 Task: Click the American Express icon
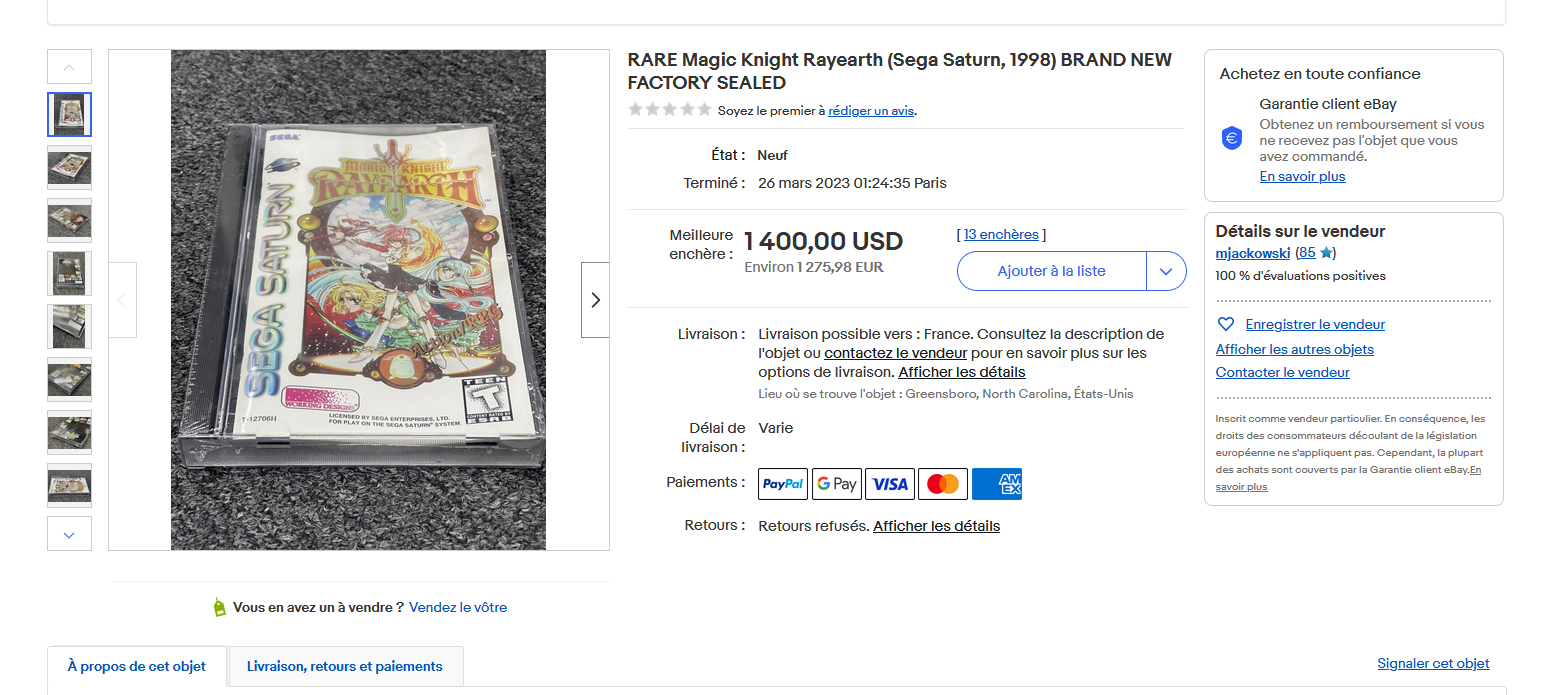point(996,484)
